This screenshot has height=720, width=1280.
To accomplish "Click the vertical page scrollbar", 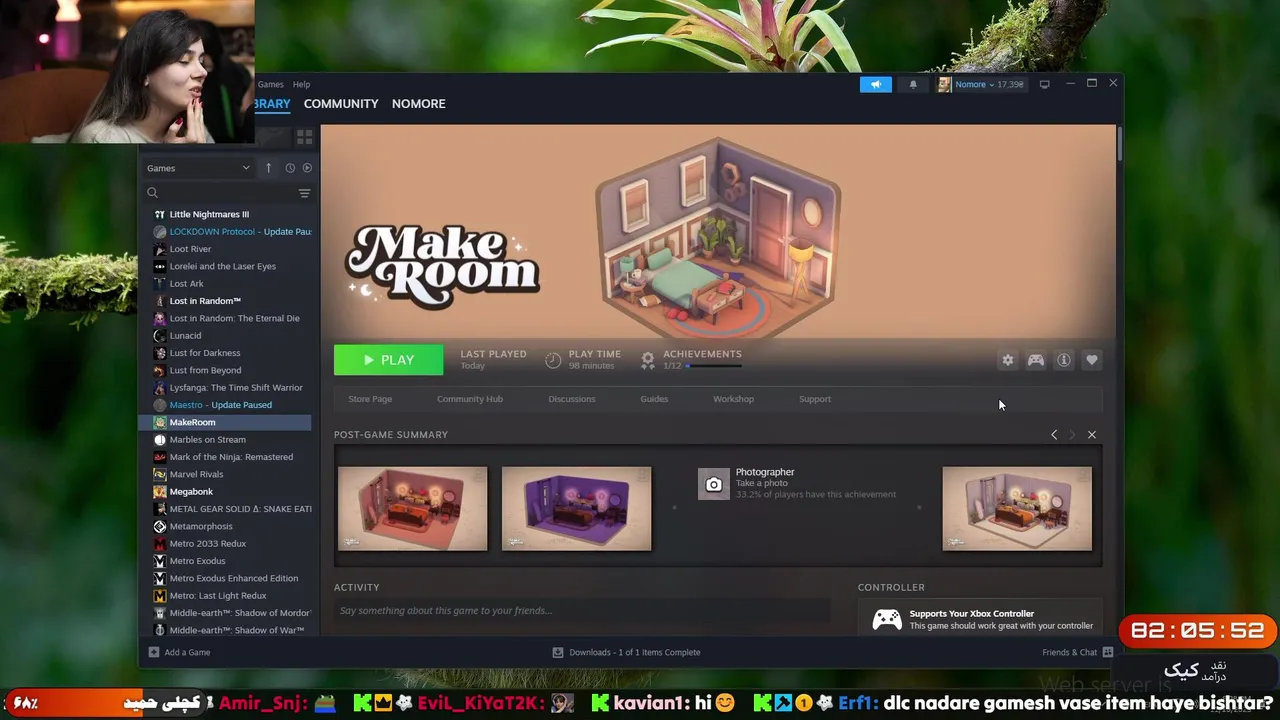I will point(1120,145).
